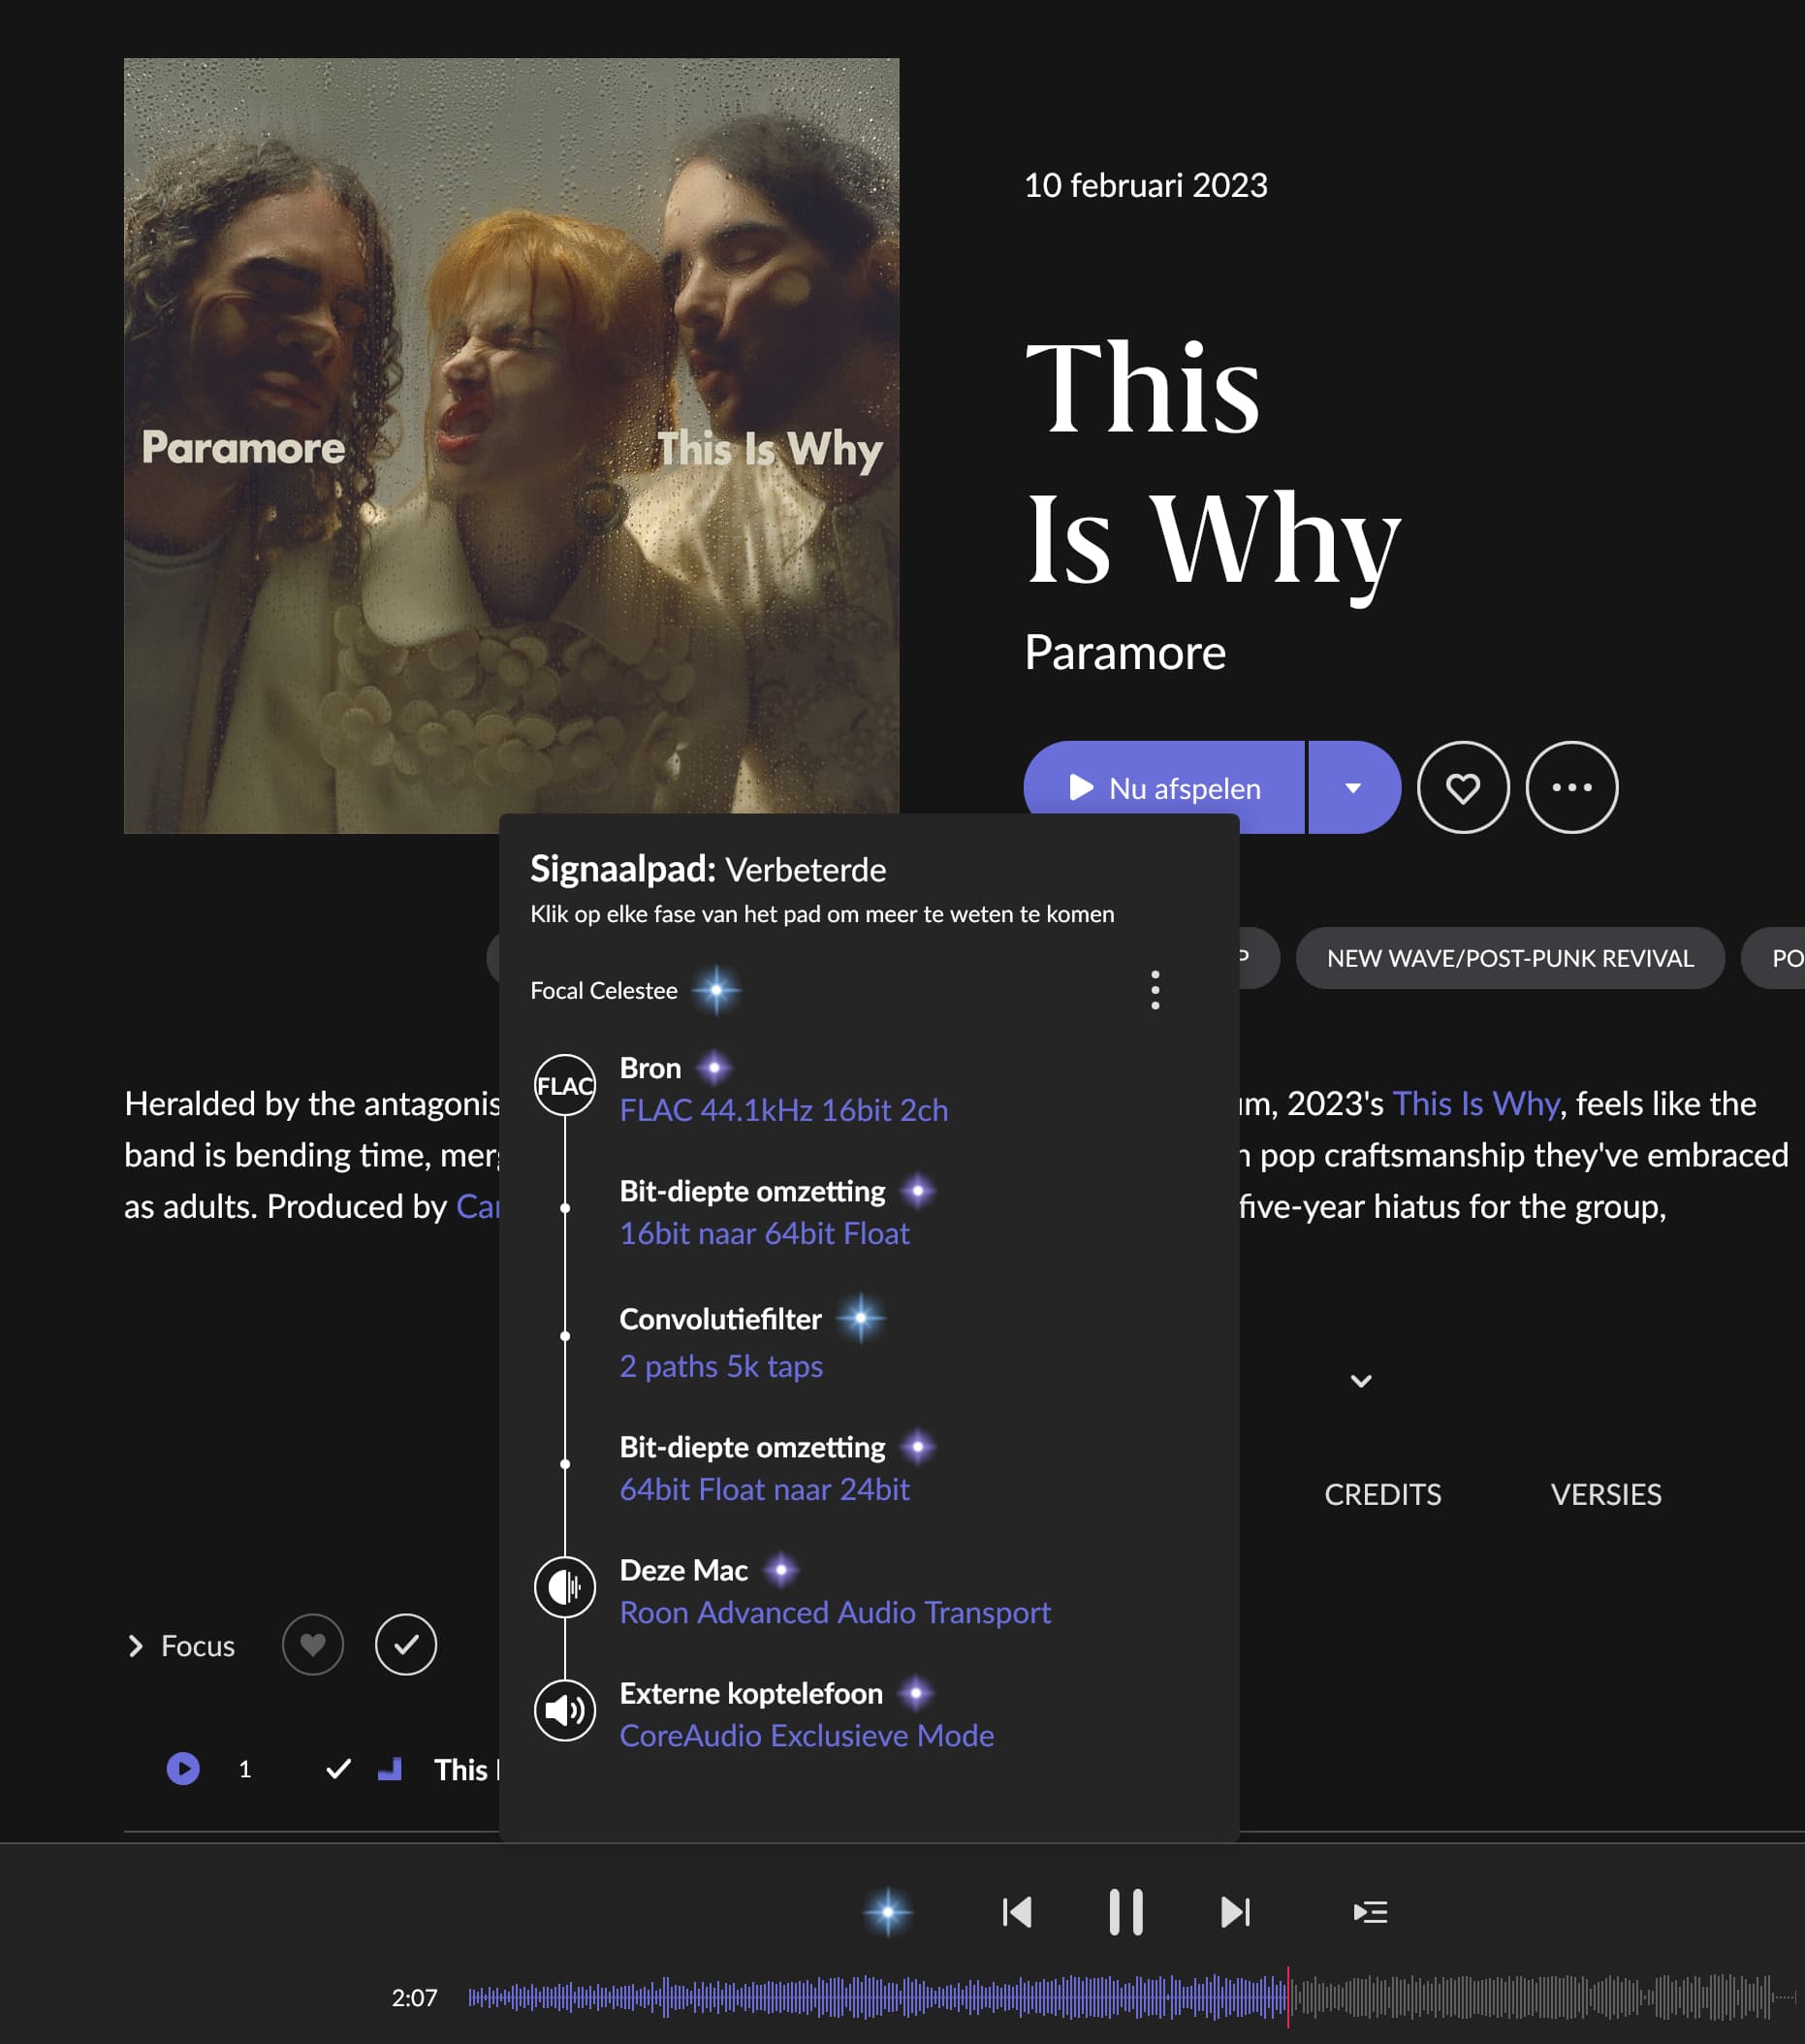Image resolution: width=1805 pixels, height=2044 pixels.
Task: Click the signal quality icon on track 1
Action: (390, 1769)
